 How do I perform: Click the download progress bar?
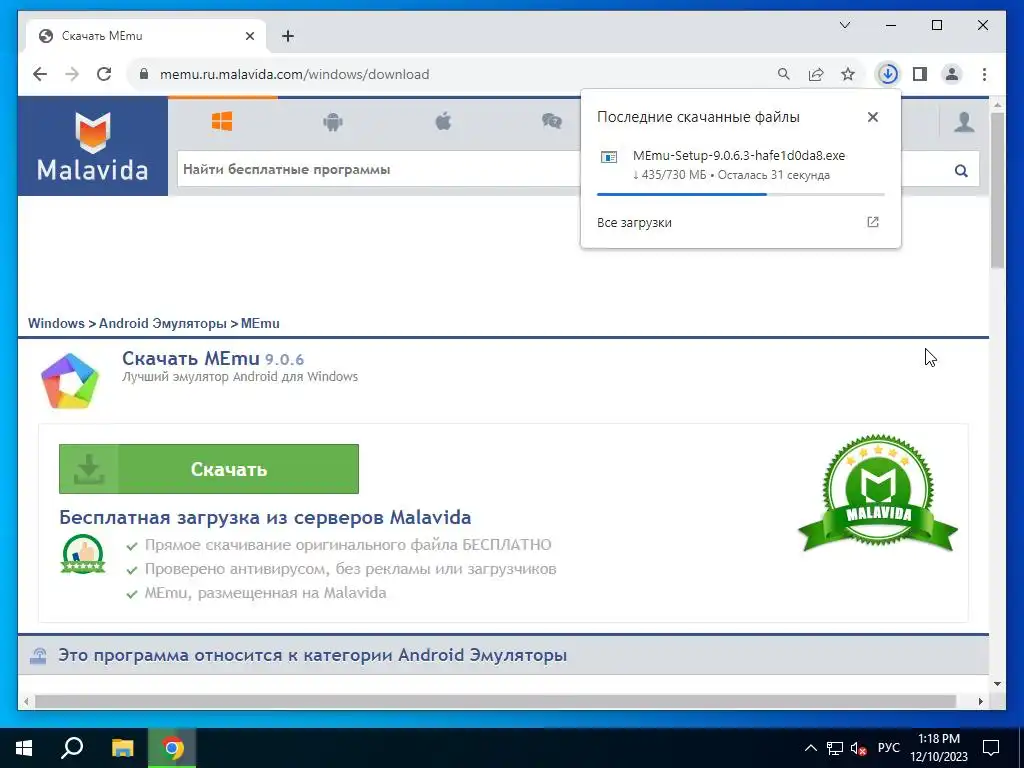pyautogui.click(x=741, y=195)
